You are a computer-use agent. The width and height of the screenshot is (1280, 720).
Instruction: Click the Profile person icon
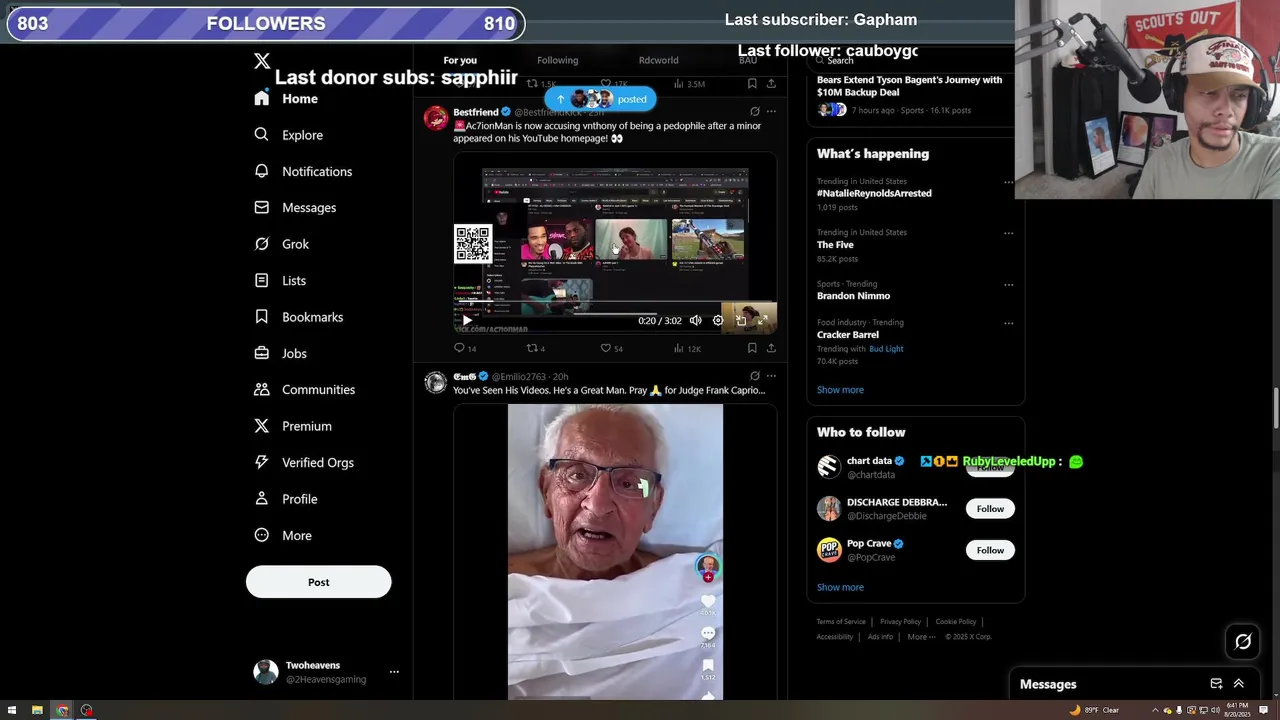click(261, 499)
